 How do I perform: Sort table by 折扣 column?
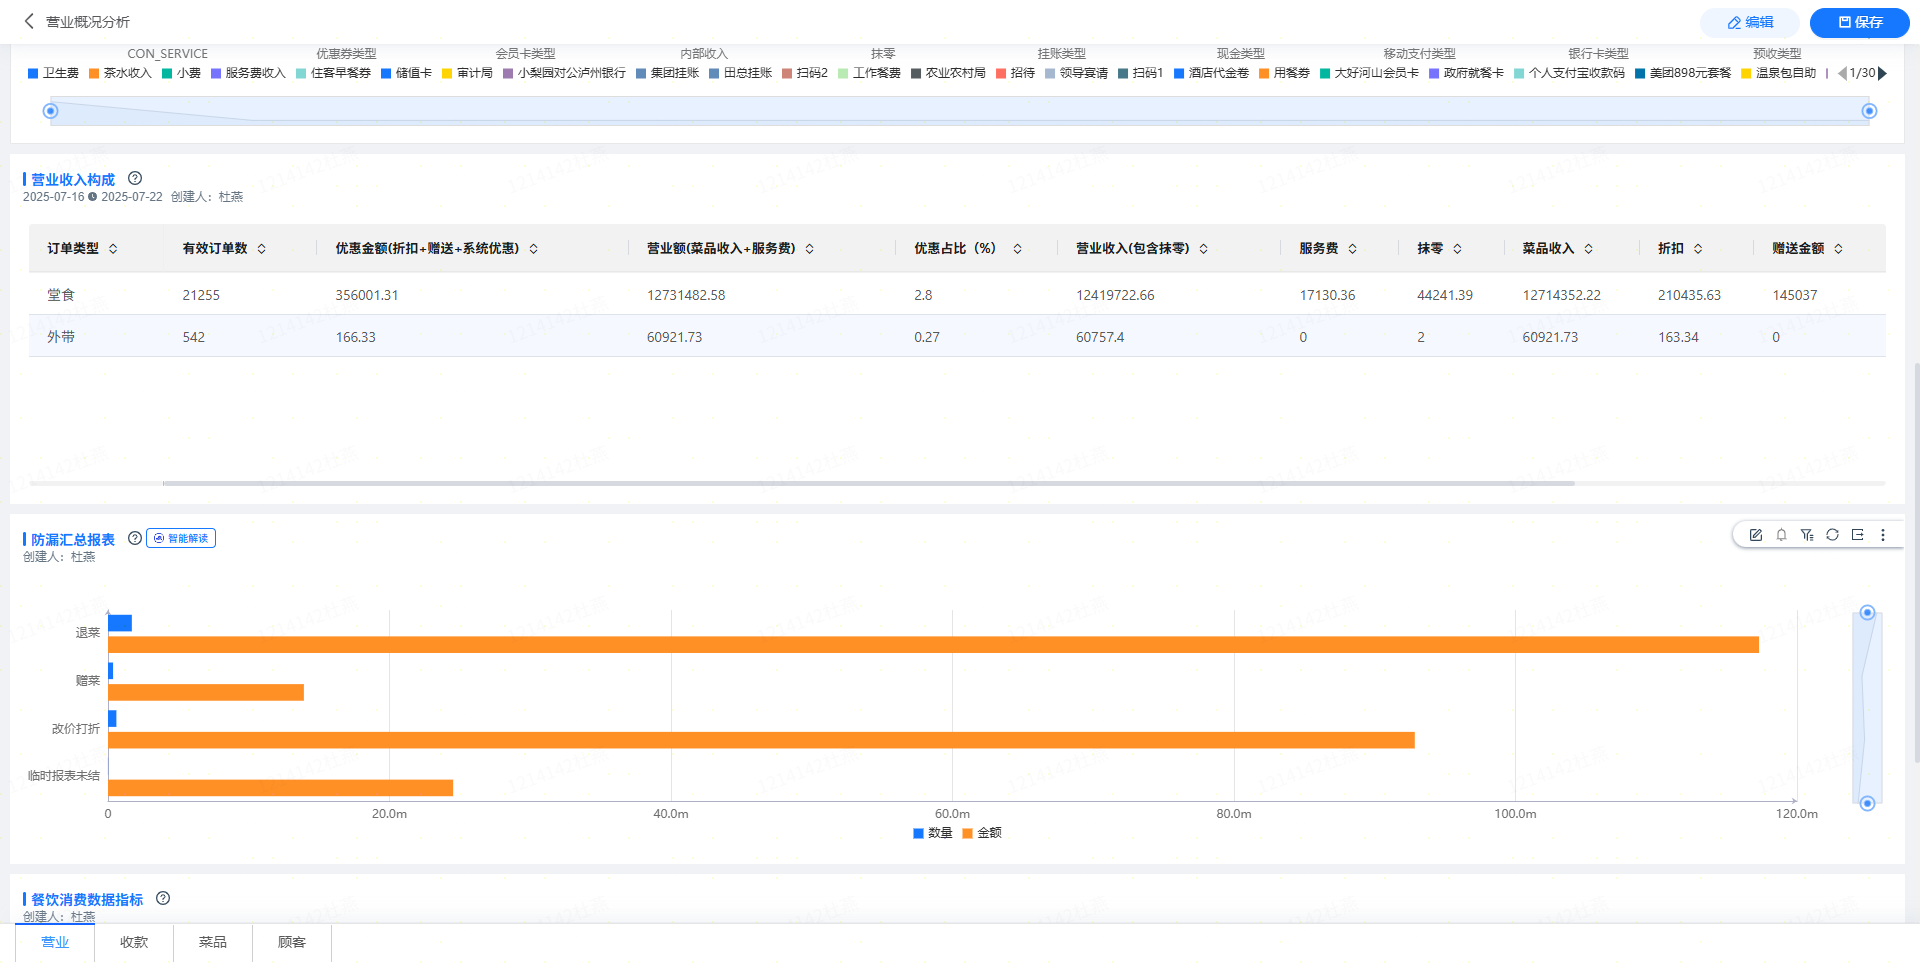(1698, 249)
